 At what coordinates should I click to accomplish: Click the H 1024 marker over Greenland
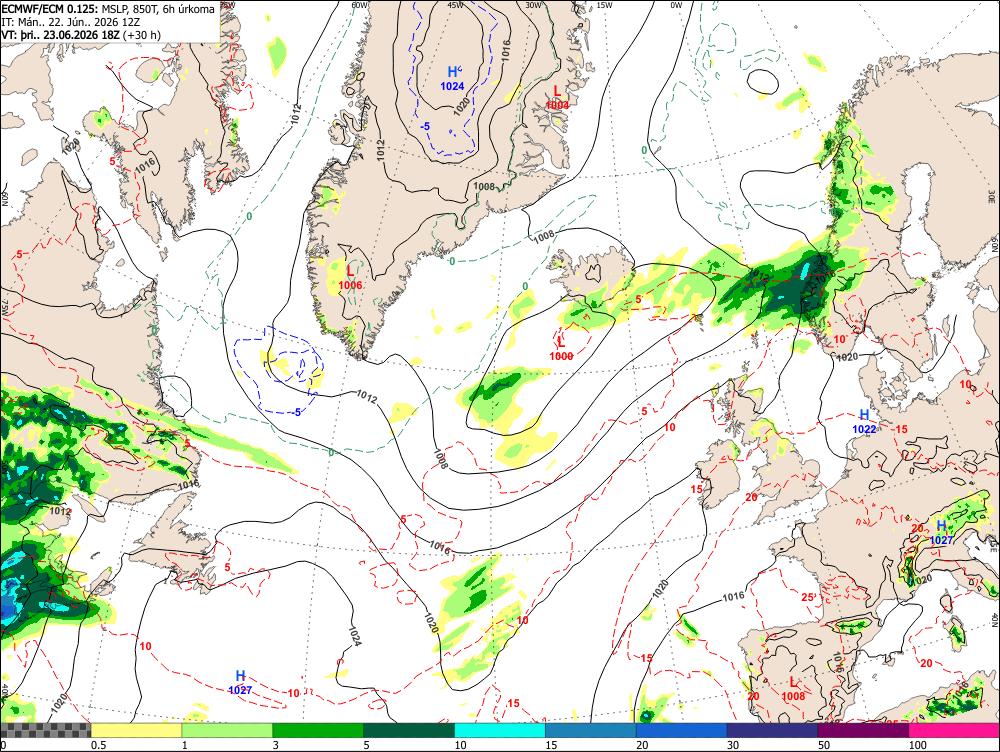(453, 78)
